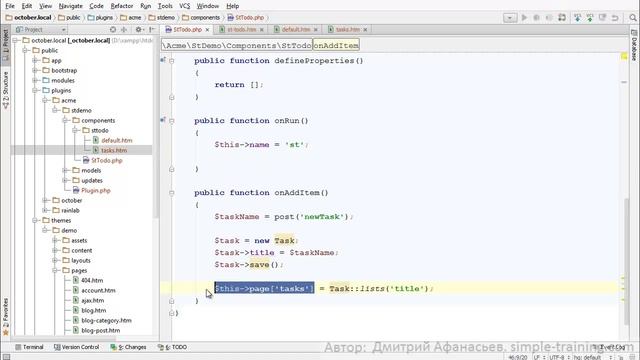
Task: Open the Database tool window
Action: point(634,45)
